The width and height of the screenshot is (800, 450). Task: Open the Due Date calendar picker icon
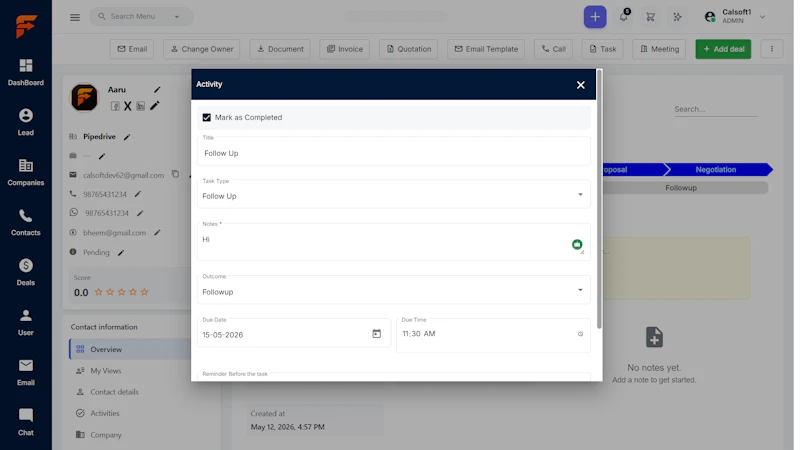coord(377,334)
